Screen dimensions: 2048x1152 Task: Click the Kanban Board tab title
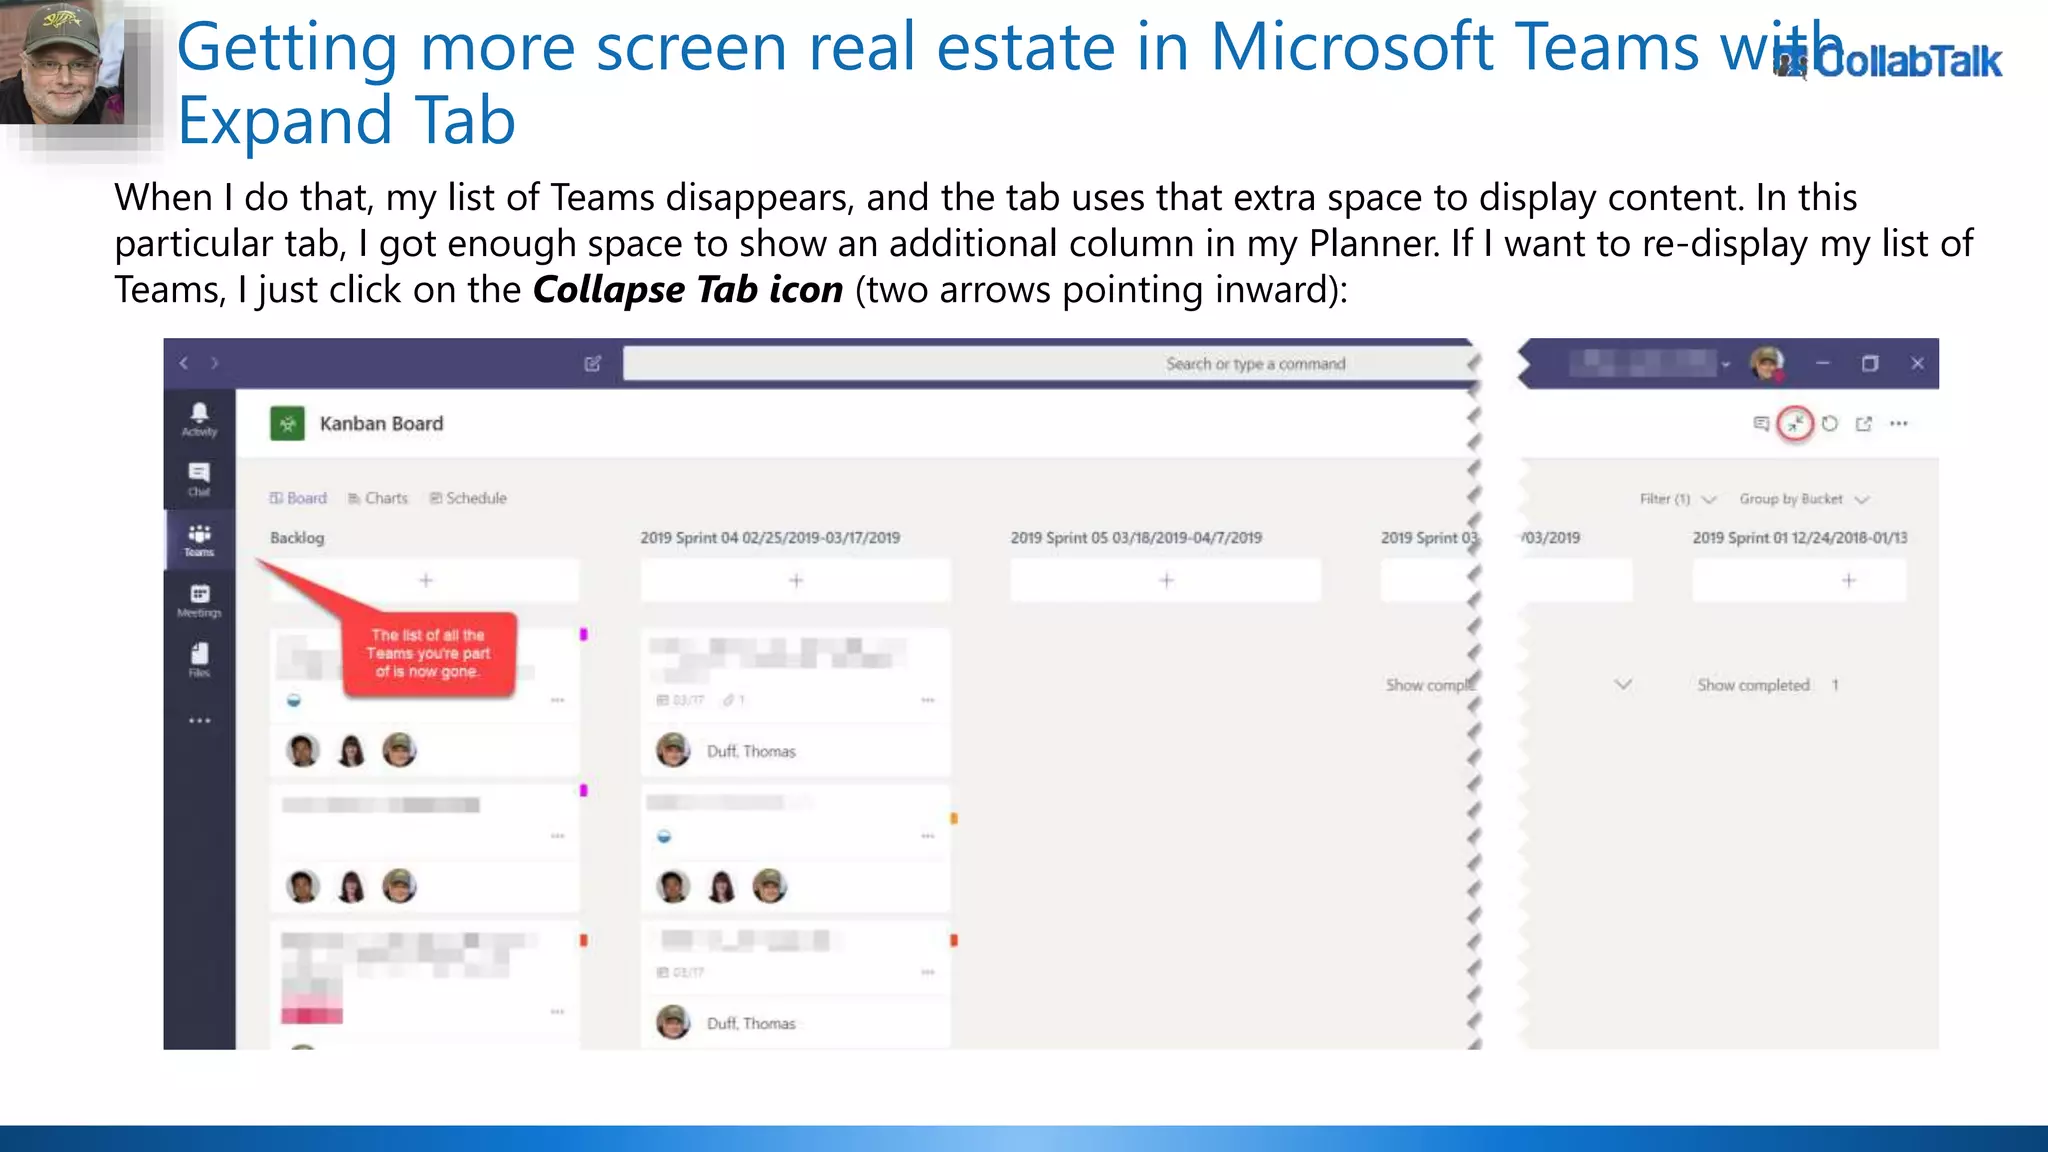coord(381,424)
